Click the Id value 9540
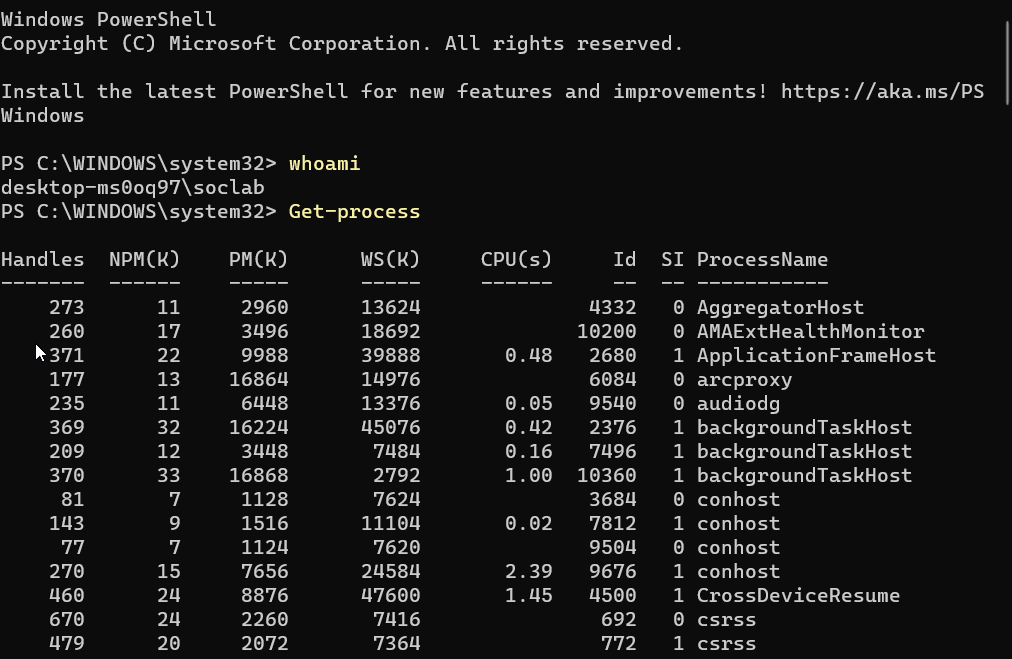The height and width of the screenshot is (659, 1012). [612, 403]
